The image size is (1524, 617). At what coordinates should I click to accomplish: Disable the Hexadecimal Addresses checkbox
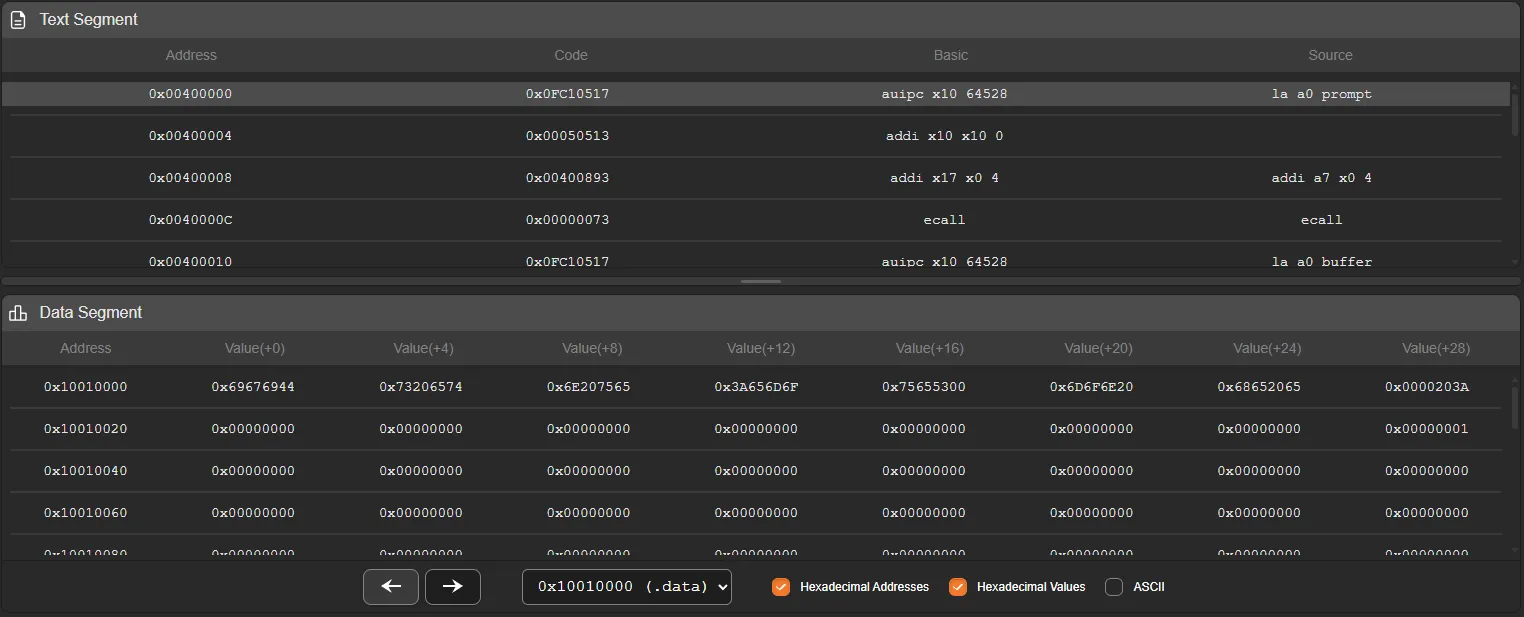tap(781, 587)
